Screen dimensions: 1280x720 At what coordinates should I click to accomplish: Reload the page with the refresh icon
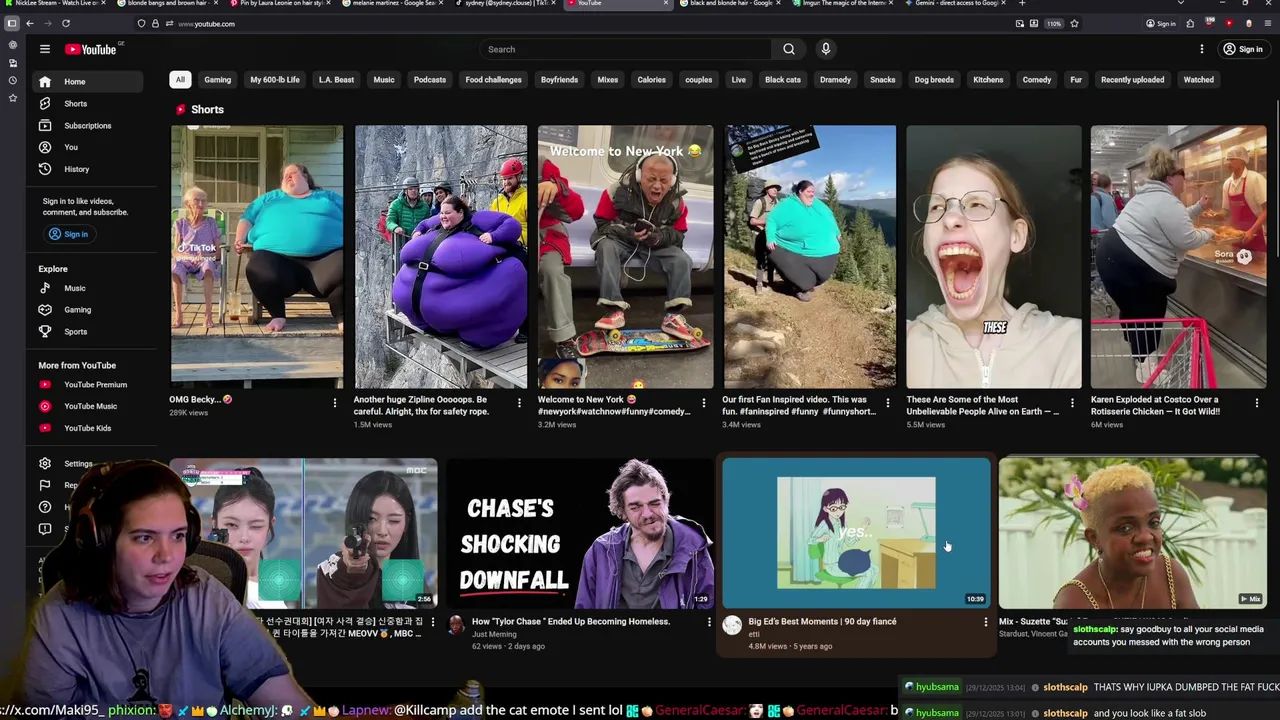pyautogui.click(x=66, y=23)
